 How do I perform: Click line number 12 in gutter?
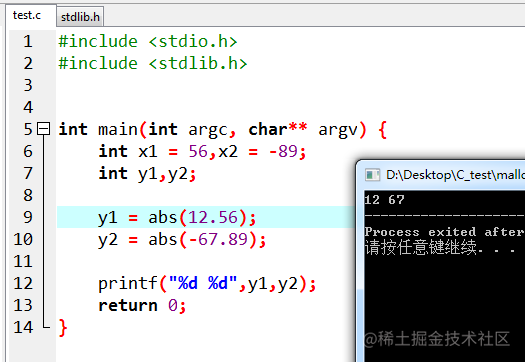click(23, 283)
